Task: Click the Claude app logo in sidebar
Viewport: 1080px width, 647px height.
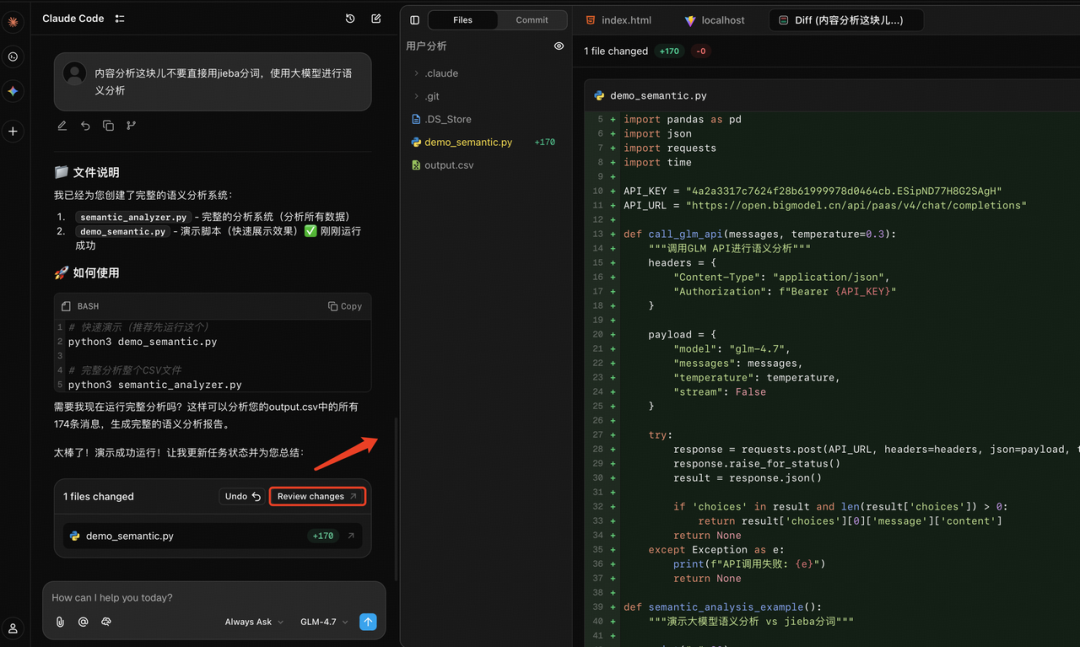Action: point(13,22)
